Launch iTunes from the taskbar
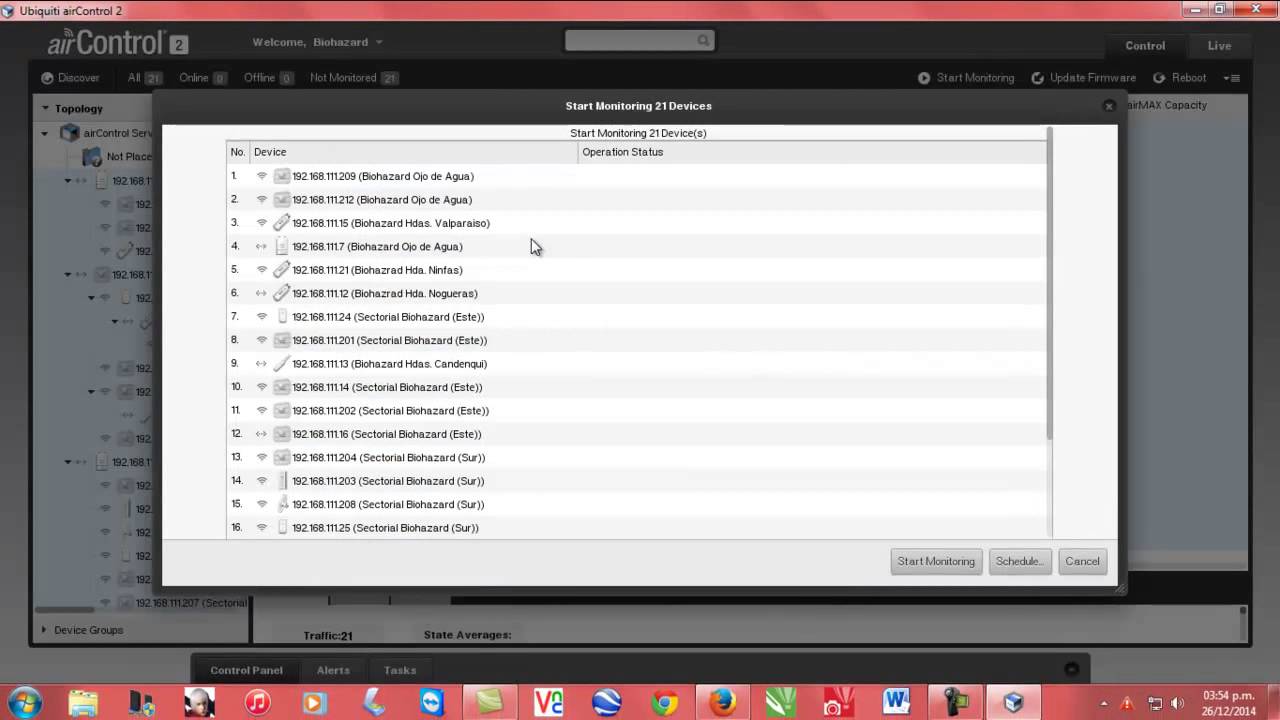 point(258,703)
